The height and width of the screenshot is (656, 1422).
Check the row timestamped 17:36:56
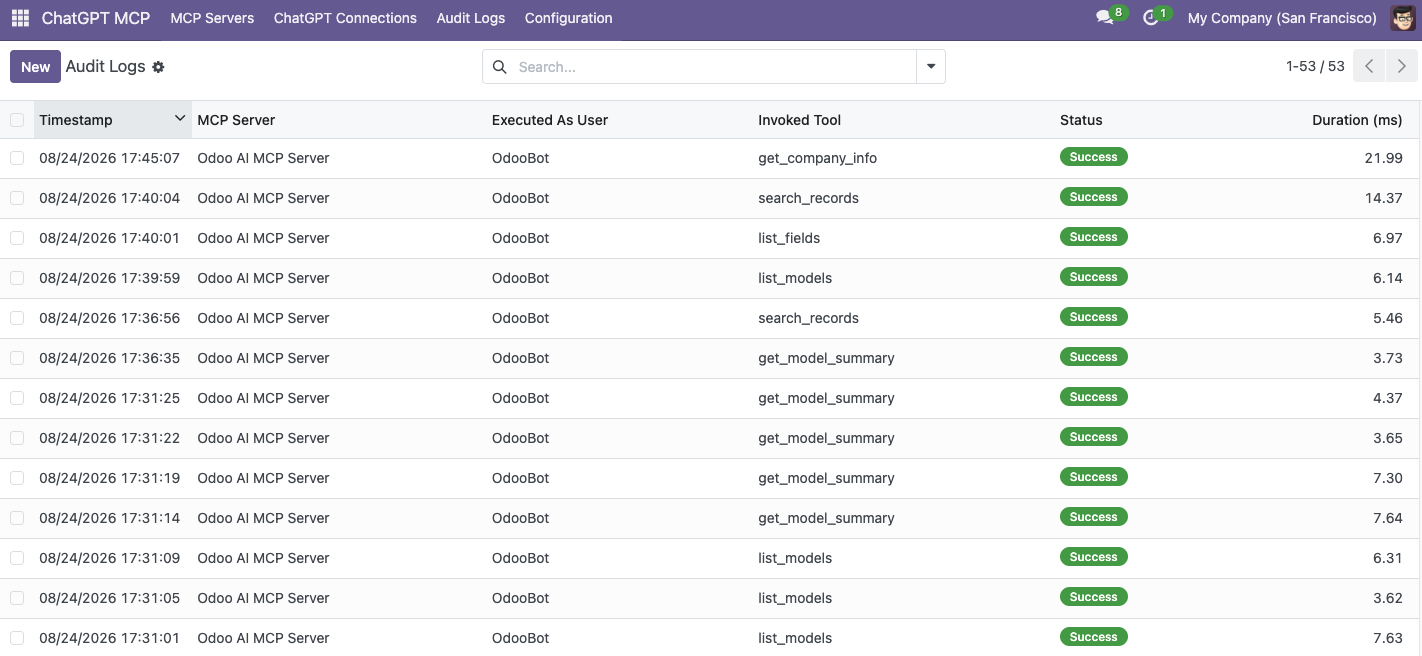coord(17,318)
